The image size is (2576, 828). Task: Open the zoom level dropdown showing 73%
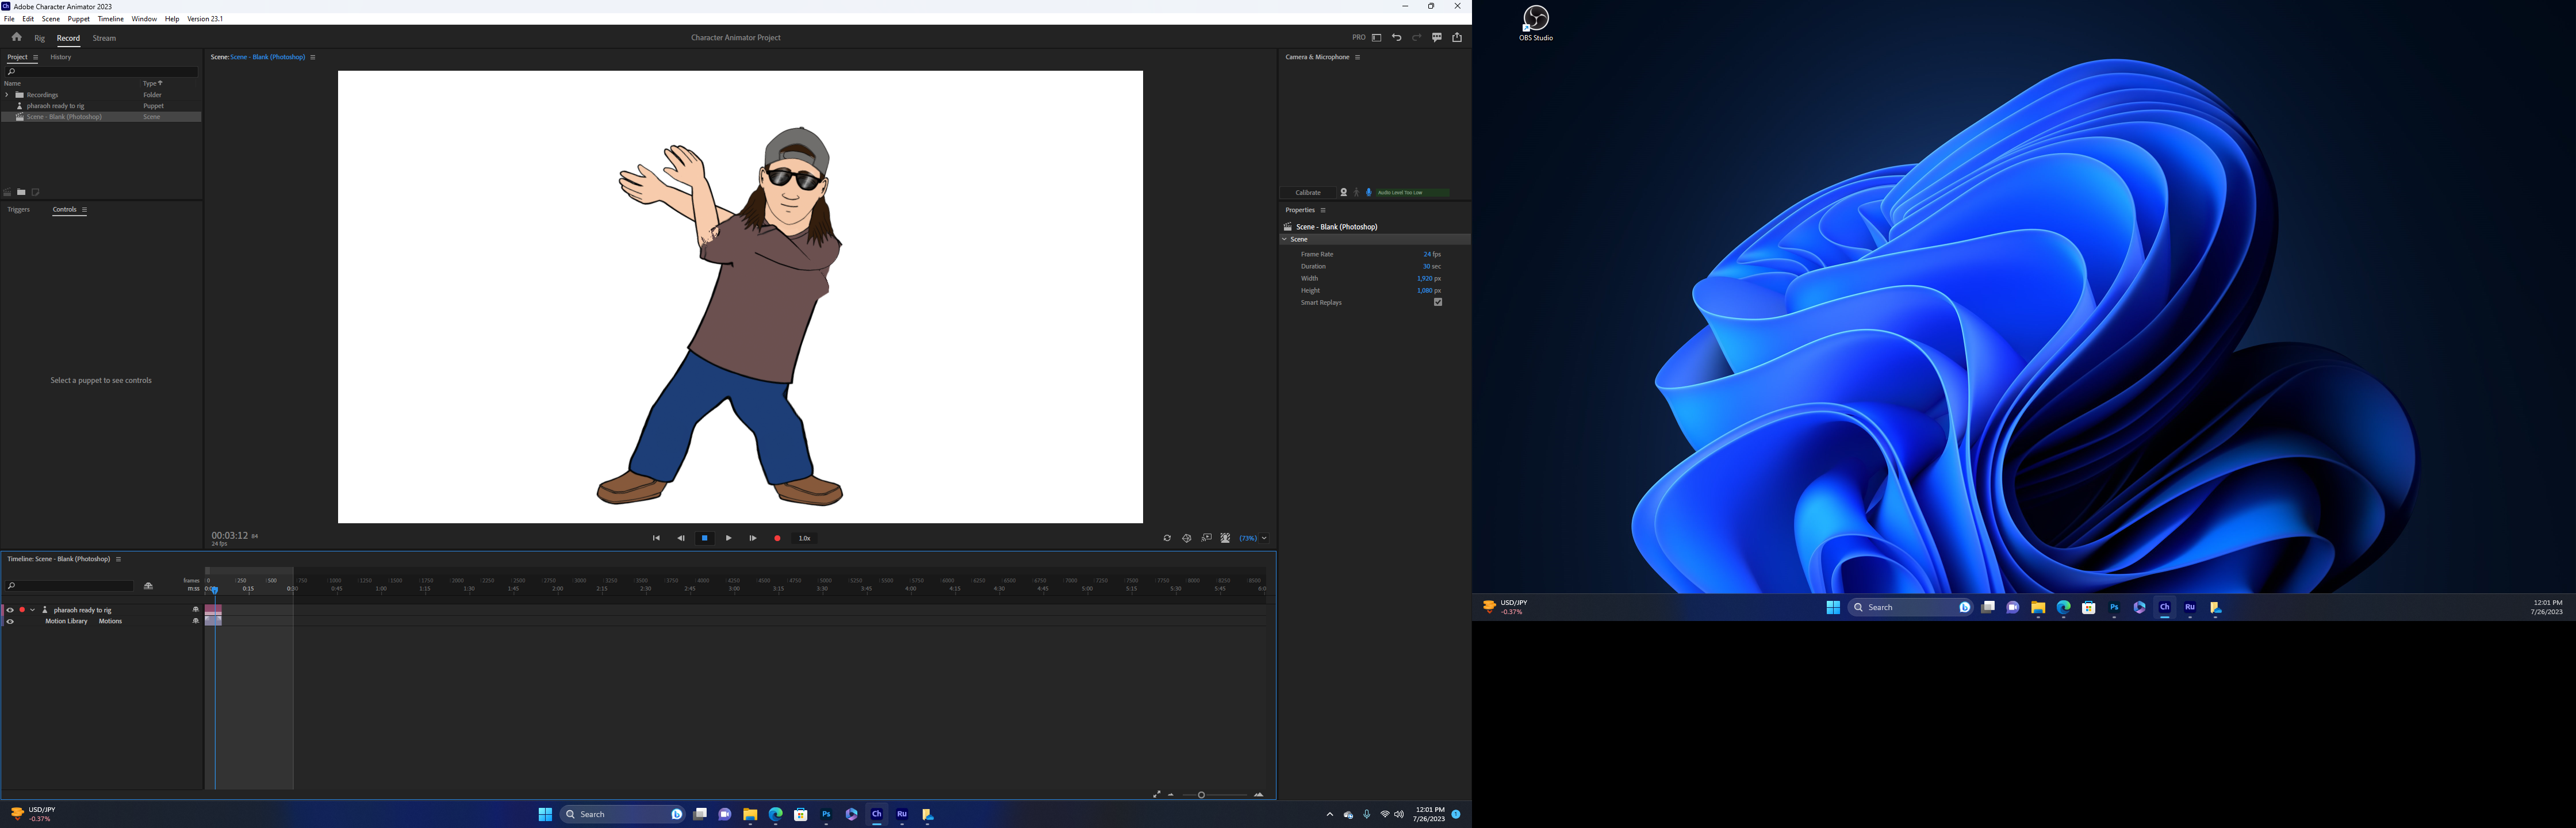point(1263,538)
